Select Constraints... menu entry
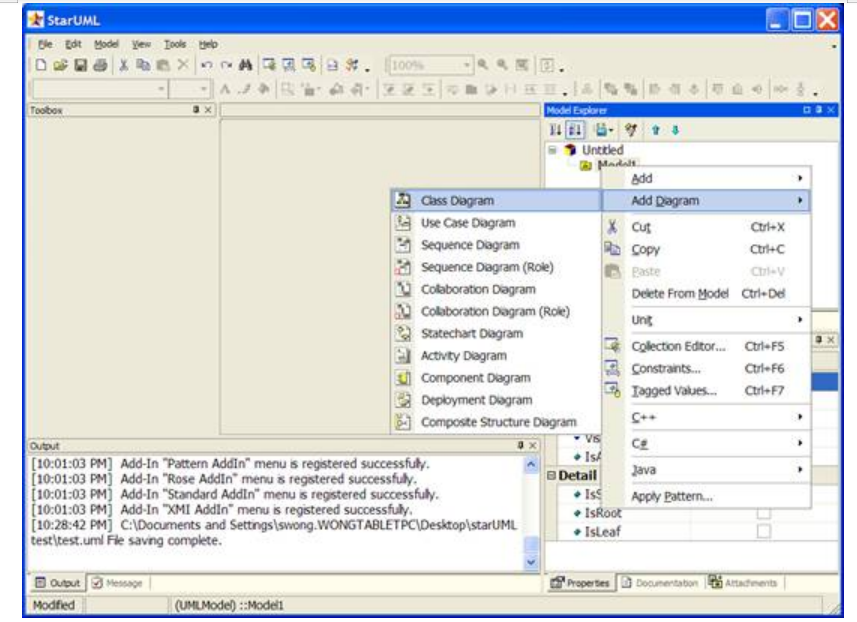This screenshot has height=622, width=857. point(706,368)
